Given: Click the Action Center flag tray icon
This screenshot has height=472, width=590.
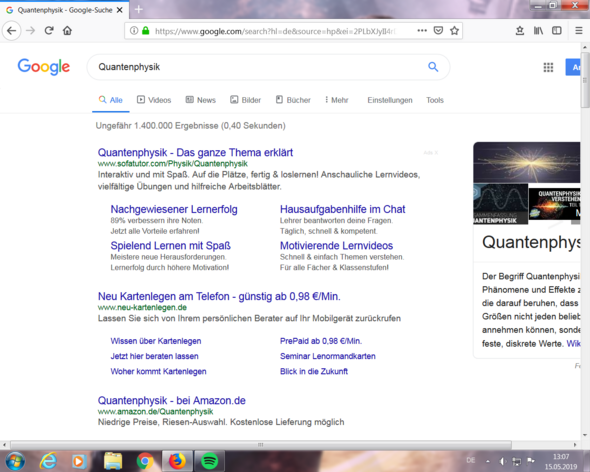Looking at the screenshot, I should pyautogui.click(x=531, y=461).
